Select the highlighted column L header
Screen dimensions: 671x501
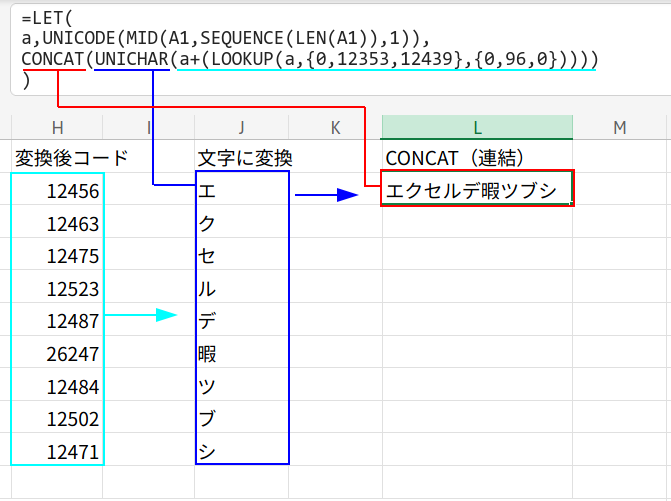(477, 126)
